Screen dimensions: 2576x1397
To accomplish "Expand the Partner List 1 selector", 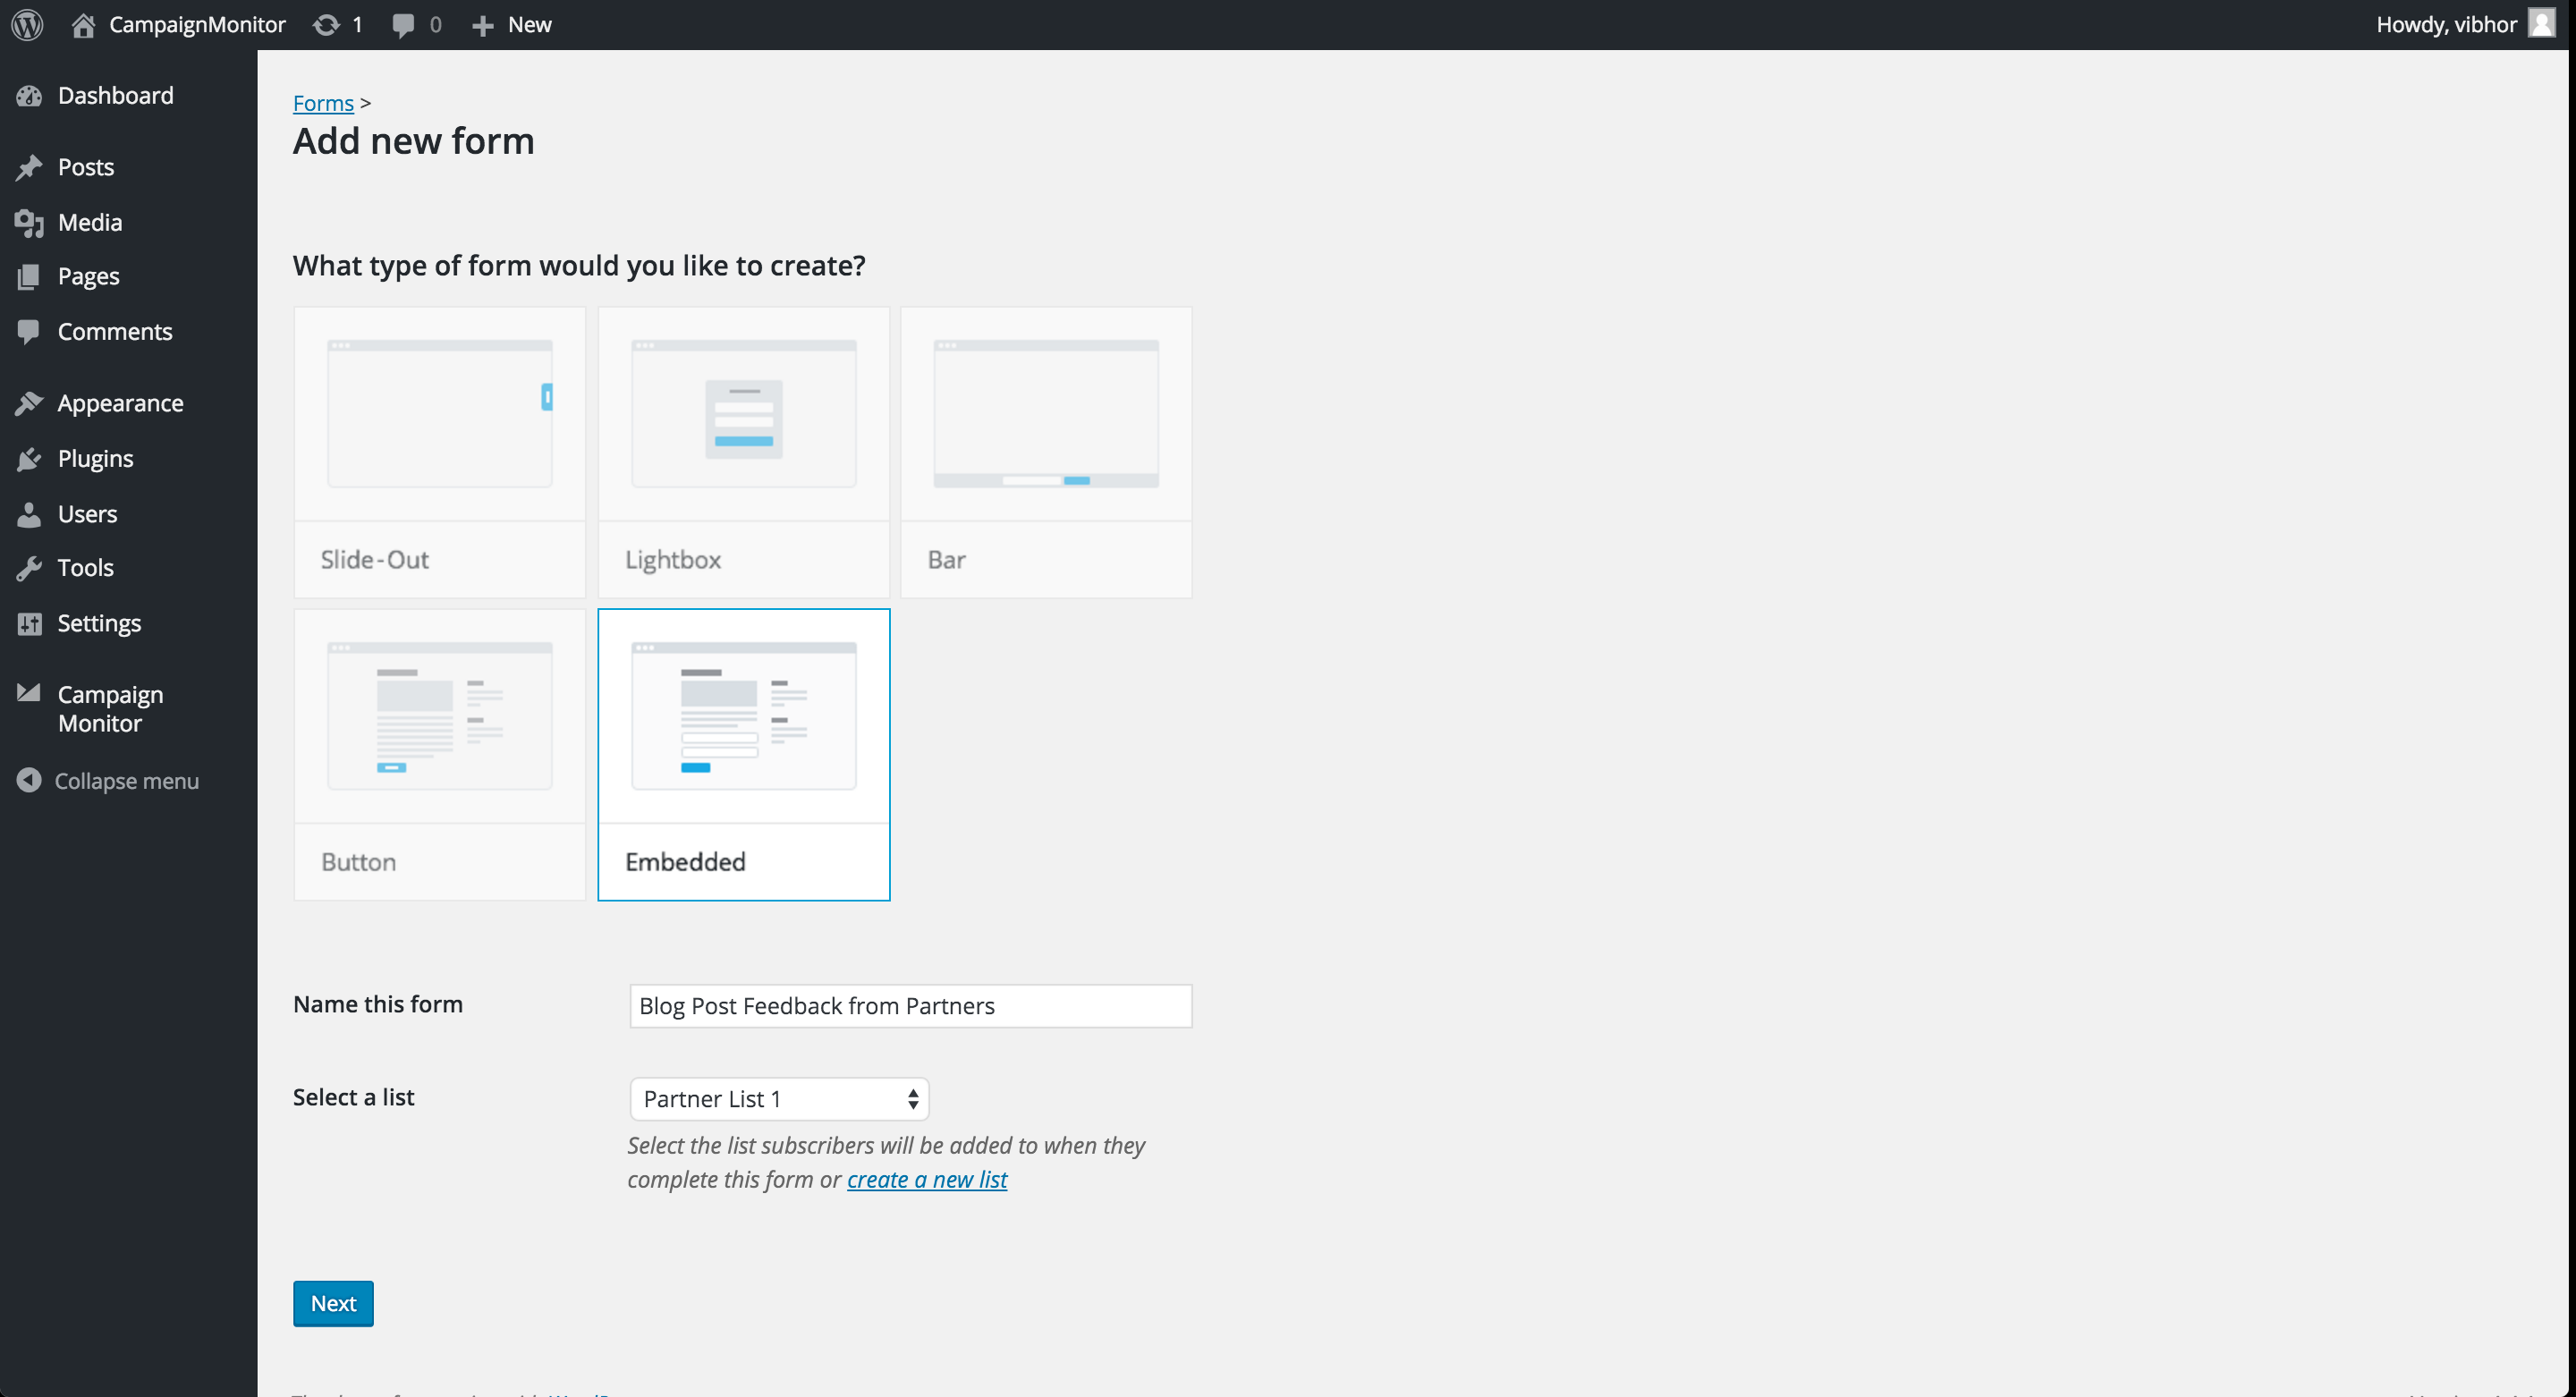I will coord(775,1097).
